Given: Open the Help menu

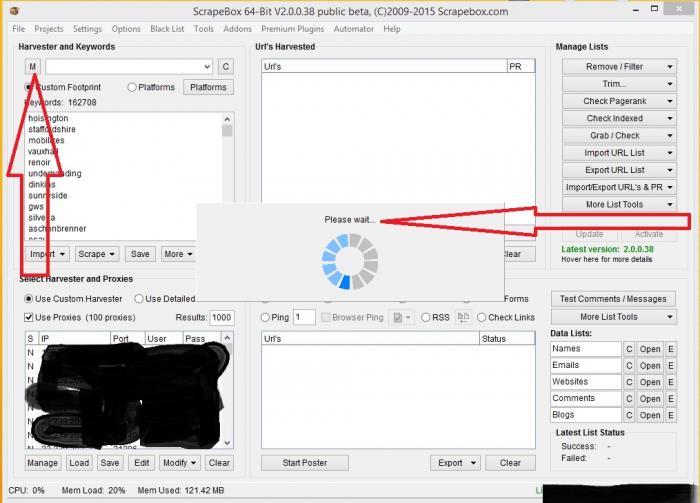Looking at the screenshot, I should (x=392, y=29).
